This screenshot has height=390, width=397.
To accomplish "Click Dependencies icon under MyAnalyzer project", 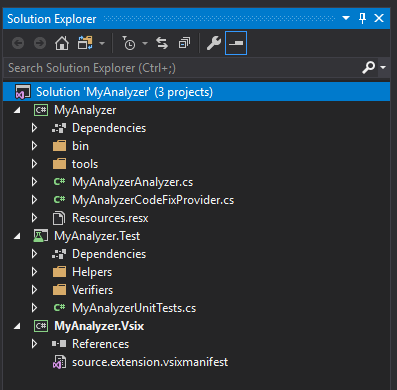I will [59, 128].
